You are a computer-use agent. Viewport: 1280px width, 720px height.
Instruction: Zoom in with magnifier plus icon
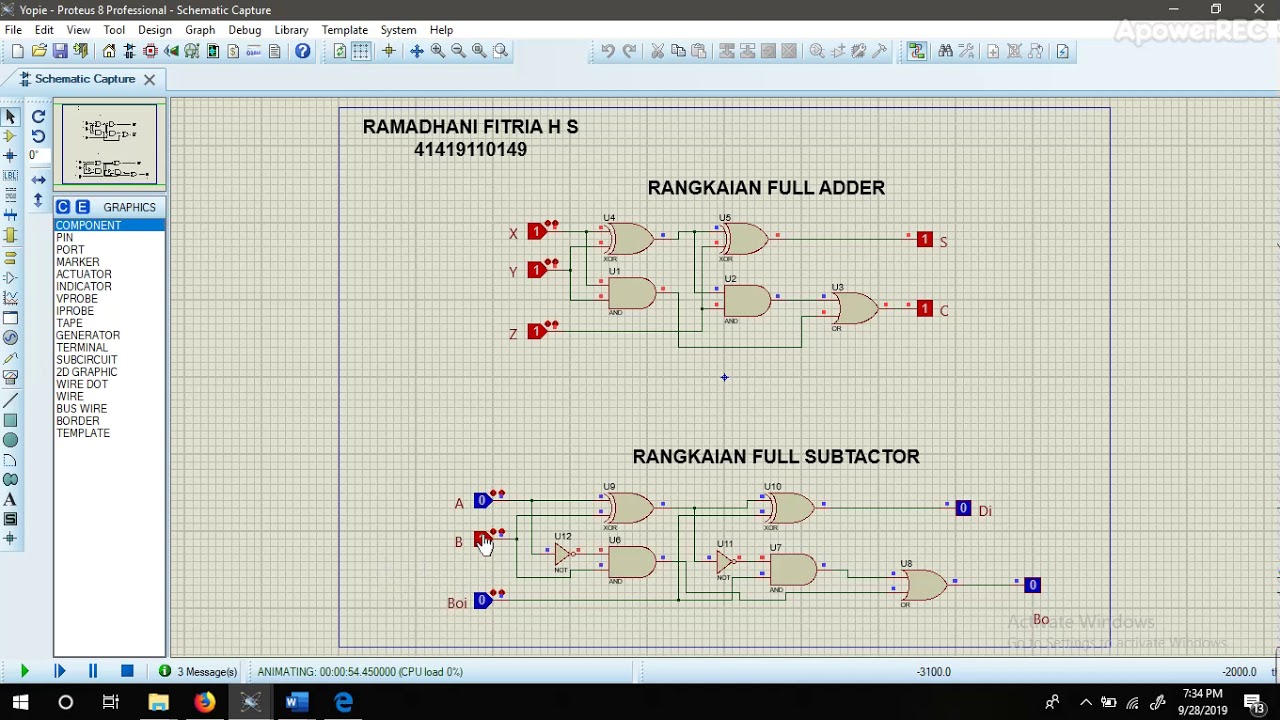coord(438,51)
